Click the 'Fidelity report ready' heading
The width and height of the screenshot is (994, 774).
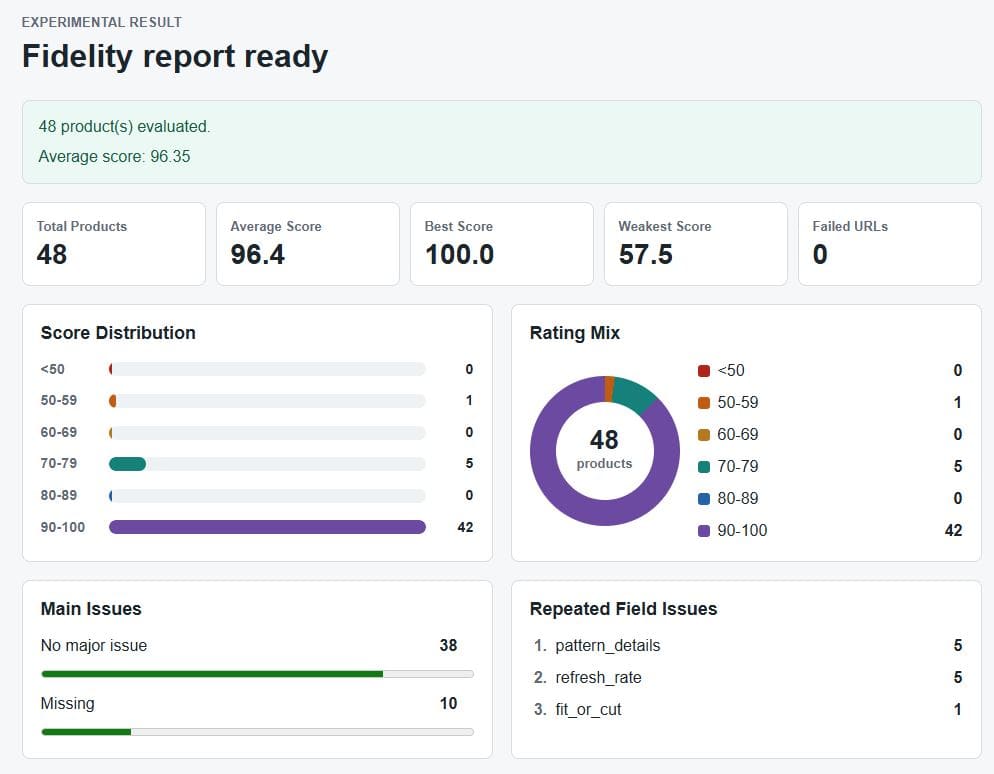point(175,56)
